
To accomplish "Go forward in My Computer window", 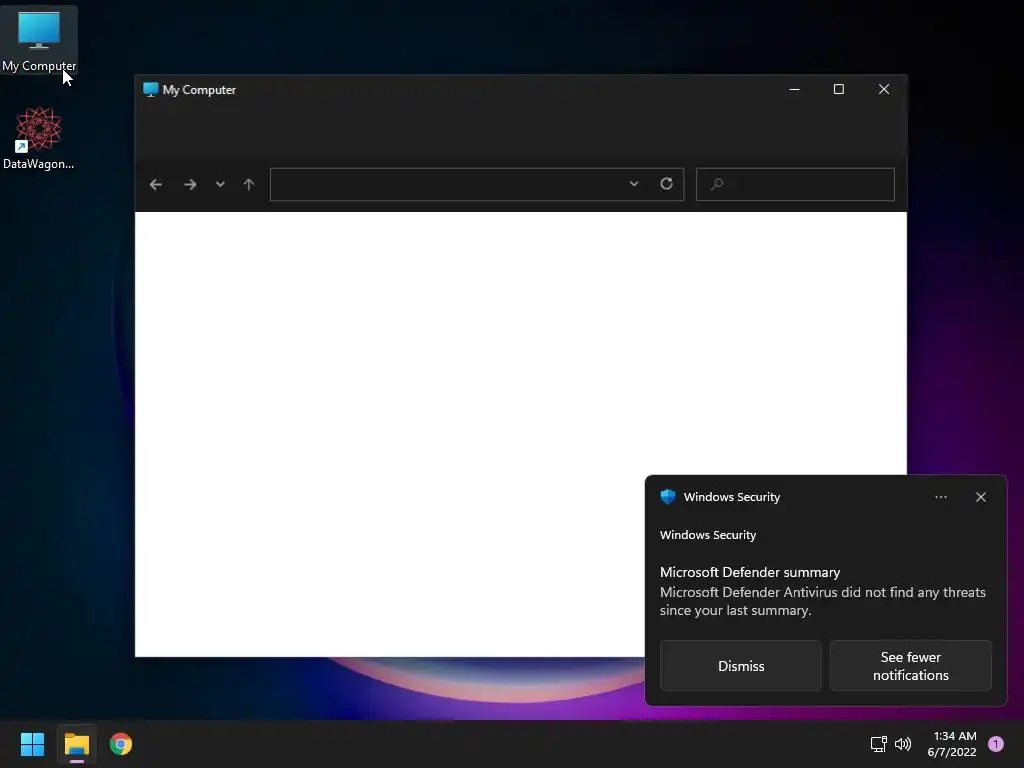I will pyautogui.click(x=190, y=185).
